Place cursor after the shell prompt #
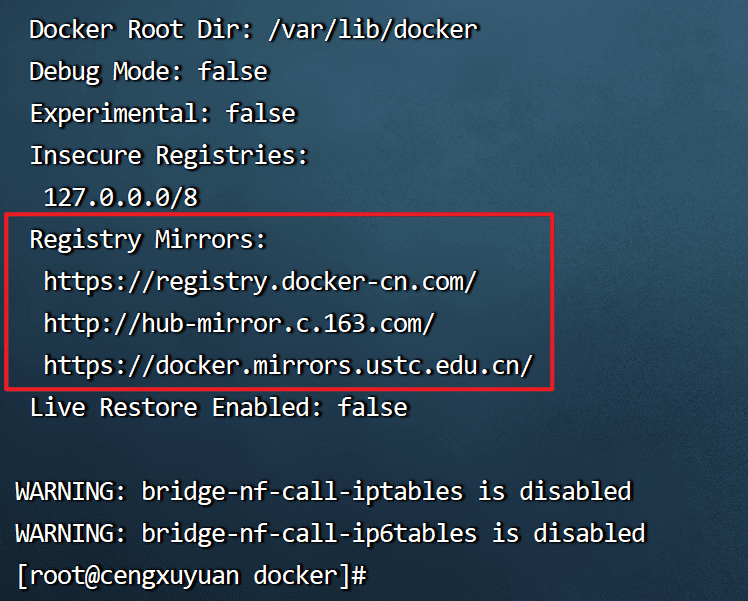748x601 pixels. 380,576
